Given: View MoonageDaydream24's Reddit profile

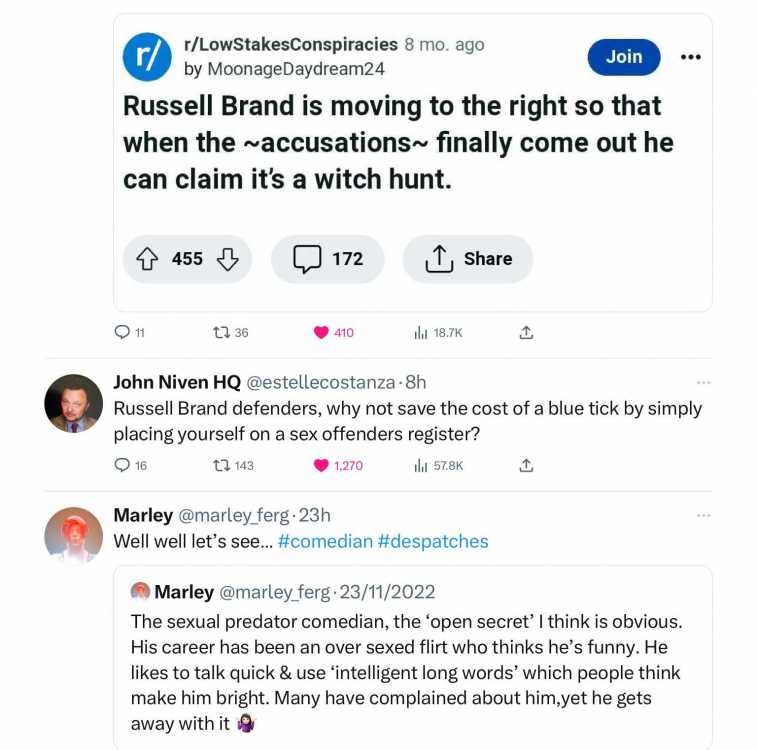Looking at the screenshot, I should point(295,69).
